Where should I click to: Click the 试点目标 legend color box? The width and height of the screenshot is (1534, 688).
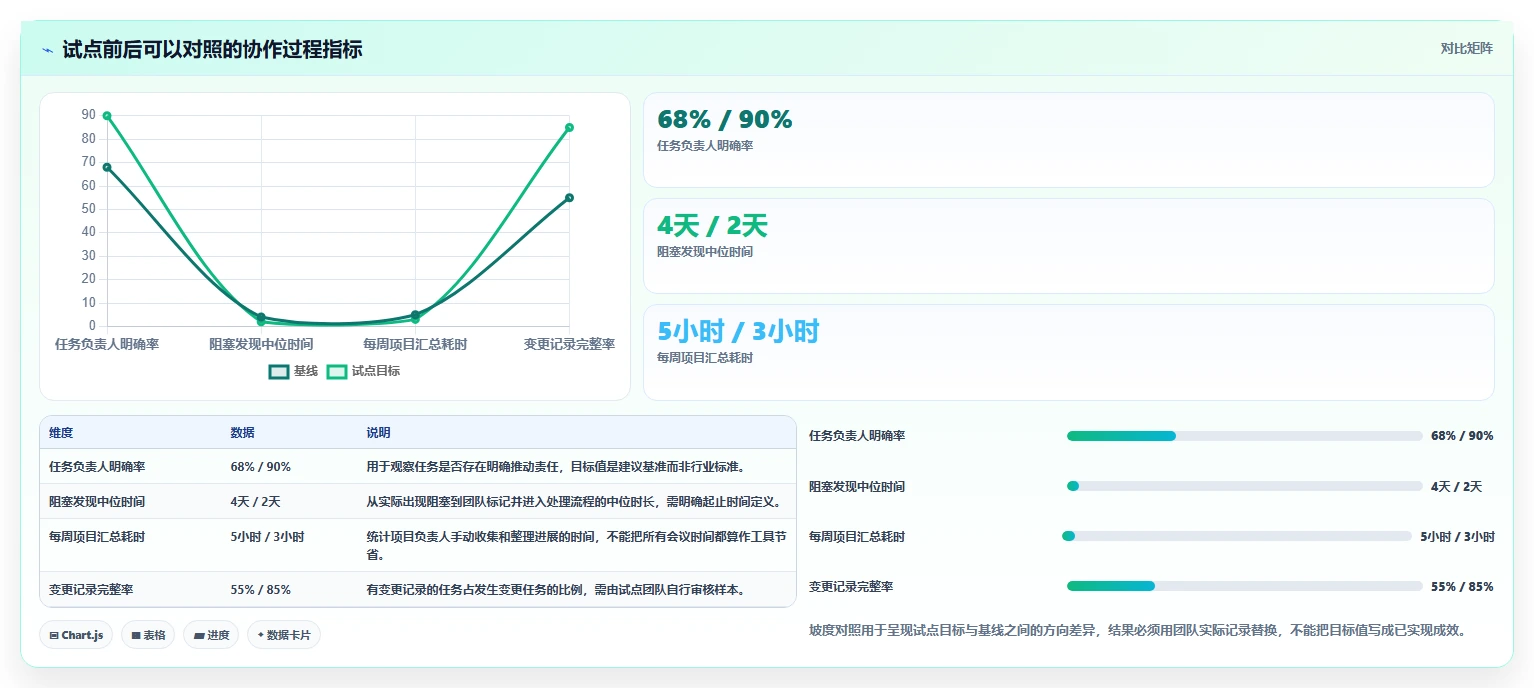(338, 371)
